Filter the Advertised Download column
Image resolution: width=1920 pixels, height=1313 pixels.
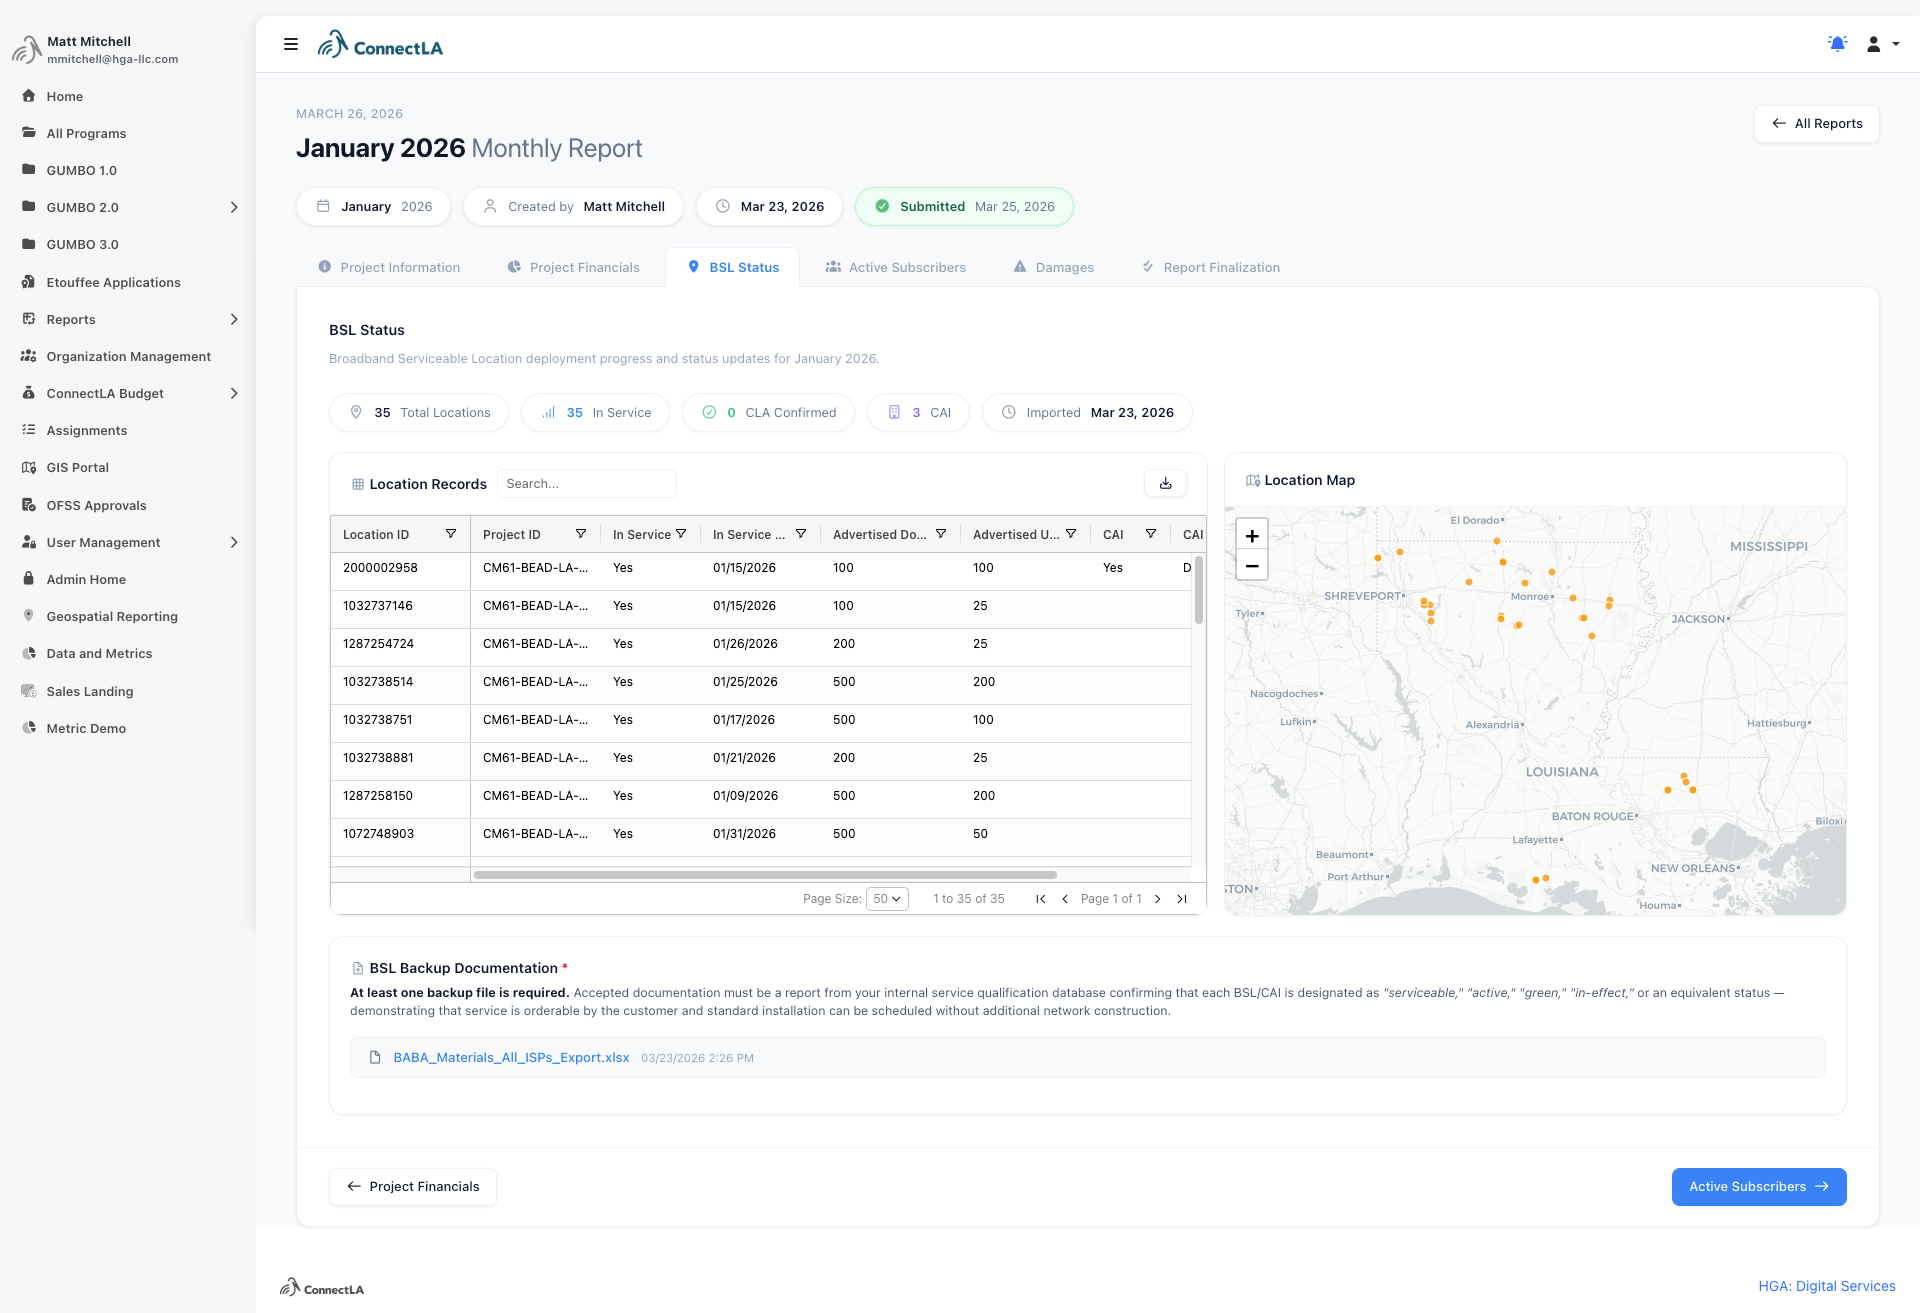(x=941, y=534)
